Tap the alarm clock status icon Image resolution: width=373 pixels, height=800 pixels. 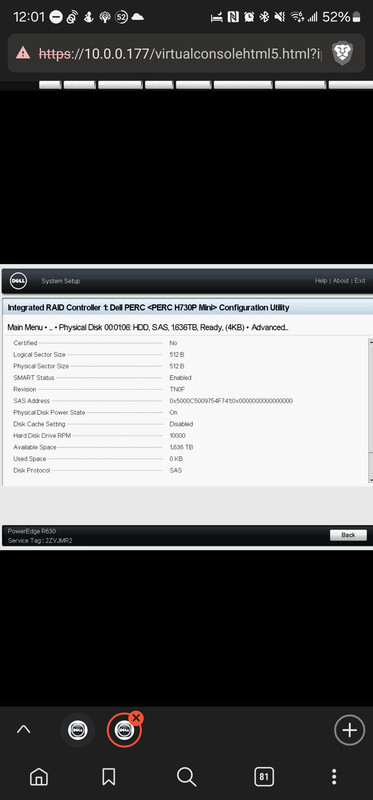[x=248, y=17]
